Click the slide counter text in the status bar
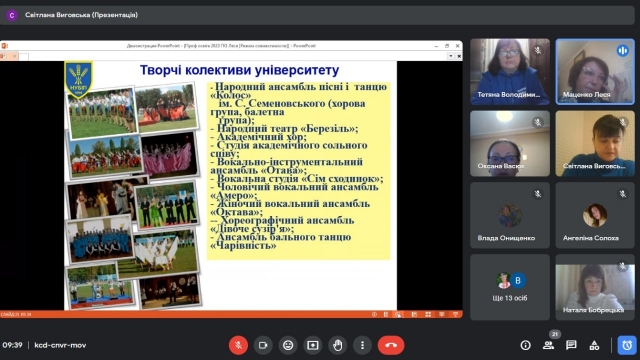Viewport: 640px width, 360px height. point(16,314)
